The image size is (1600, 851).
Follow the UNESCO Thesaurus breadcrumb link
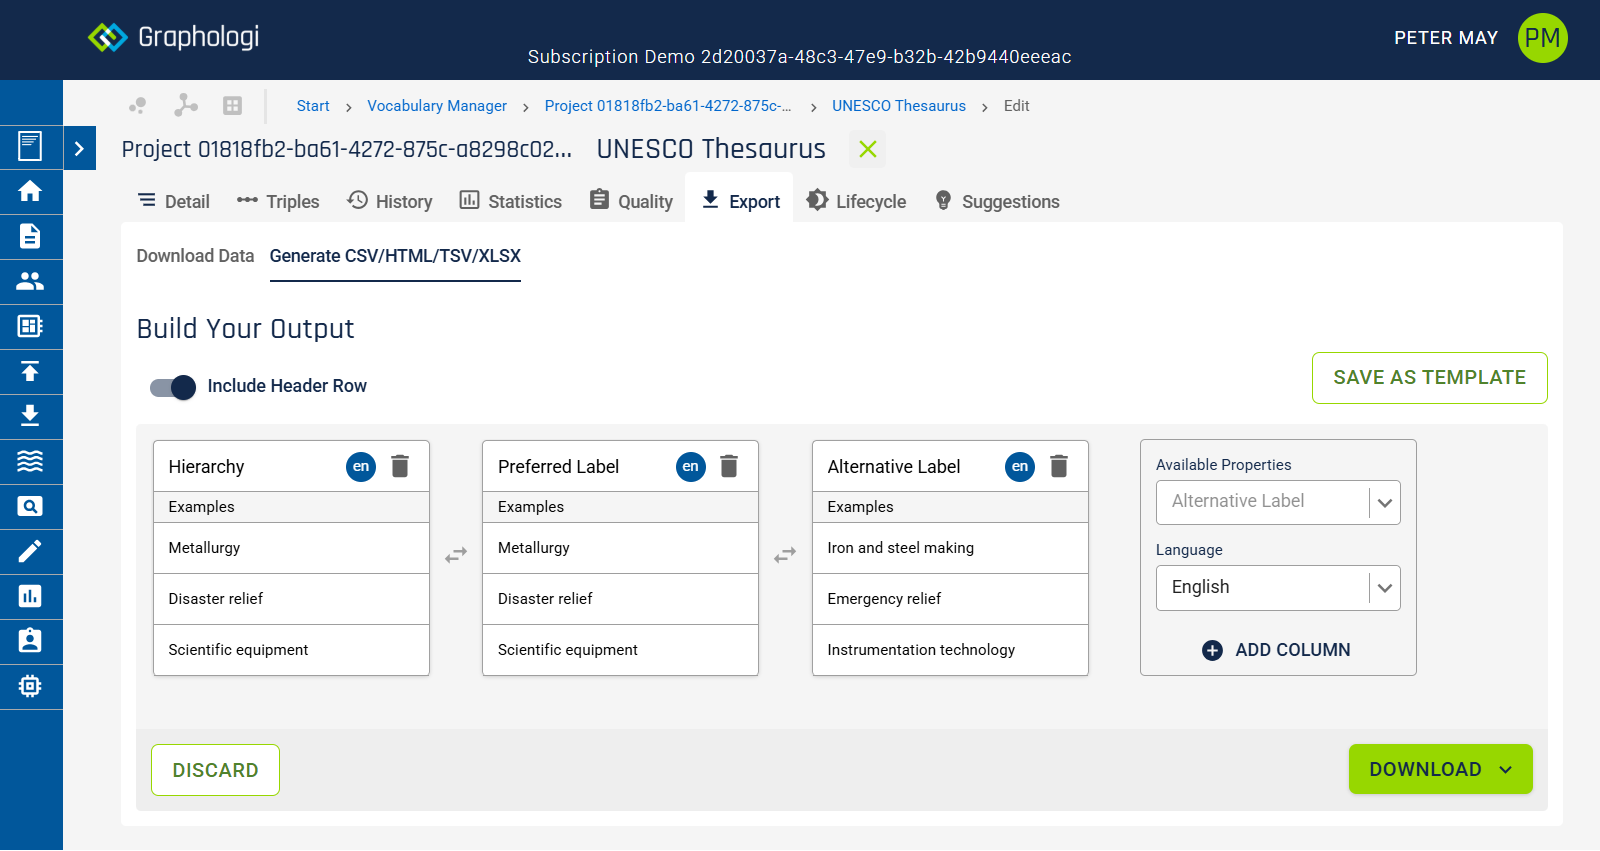(x=899, y=106)
